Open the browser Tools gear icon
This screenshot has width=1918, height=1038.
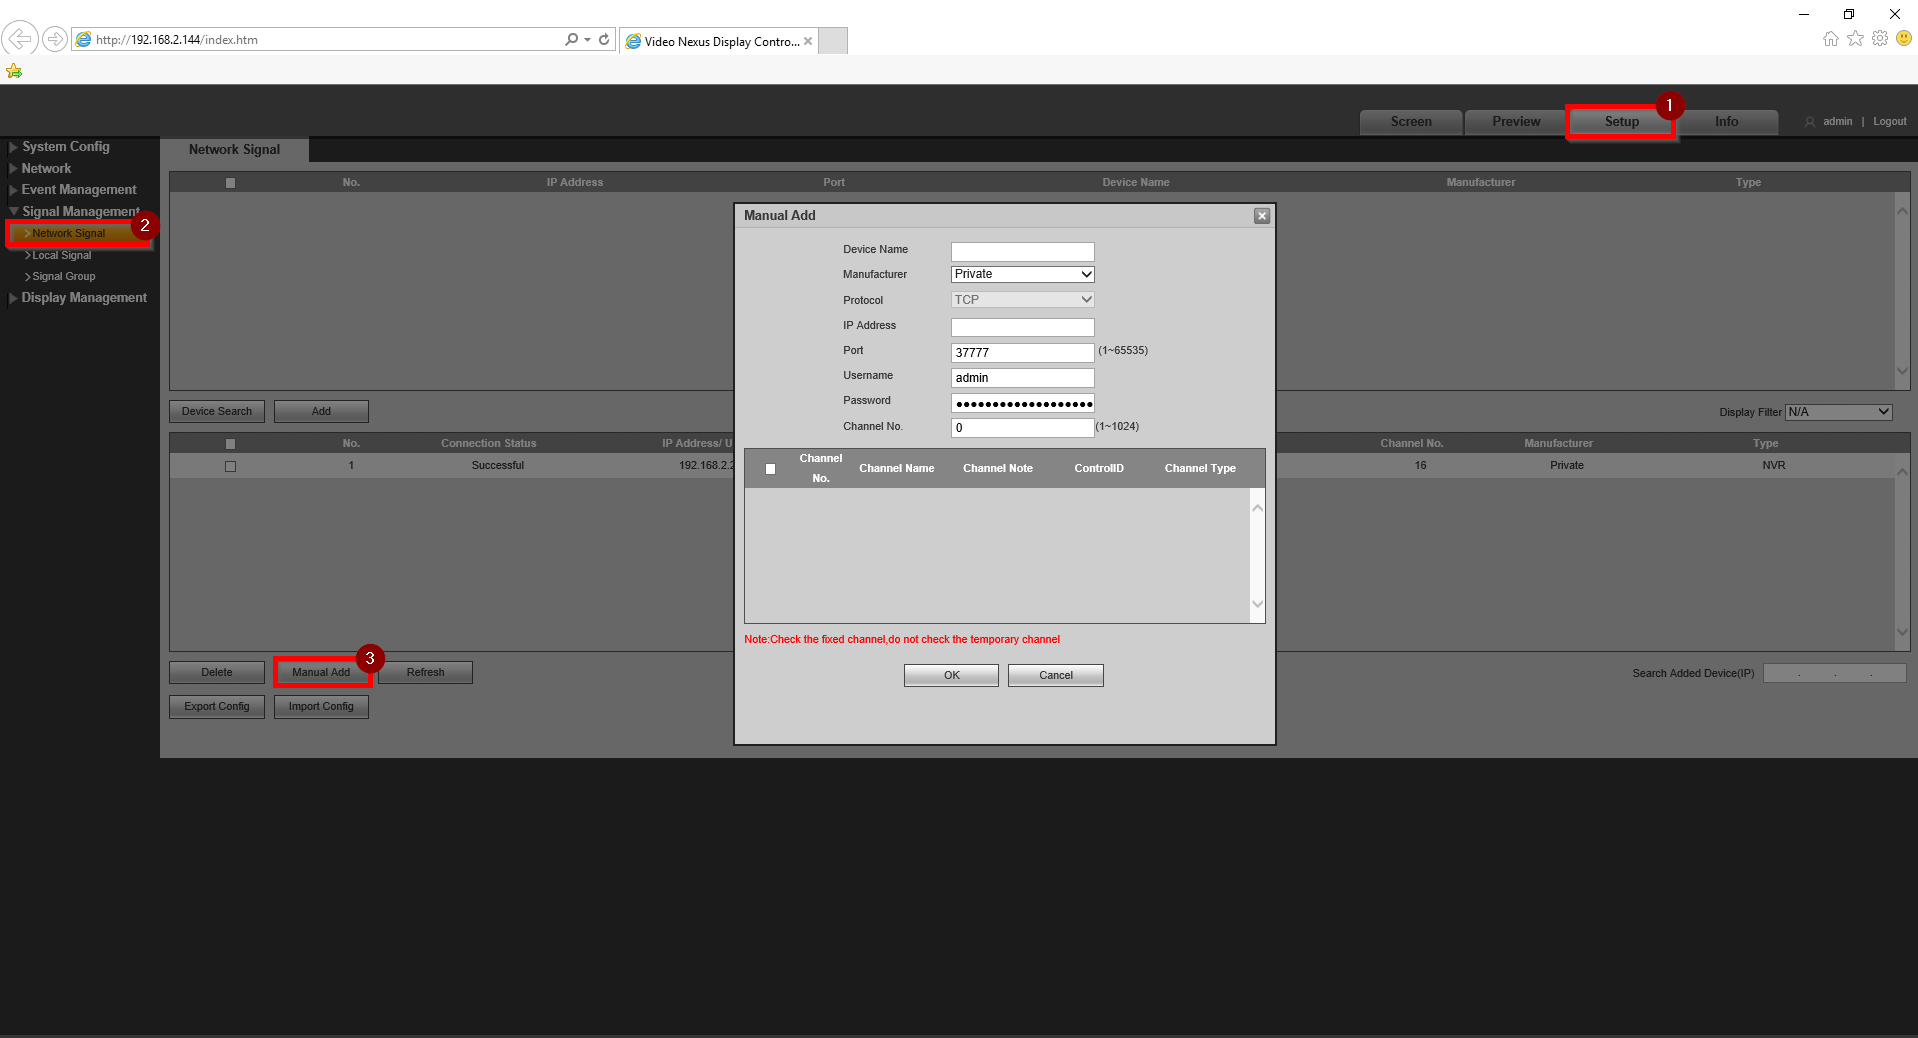point(1880,38)
